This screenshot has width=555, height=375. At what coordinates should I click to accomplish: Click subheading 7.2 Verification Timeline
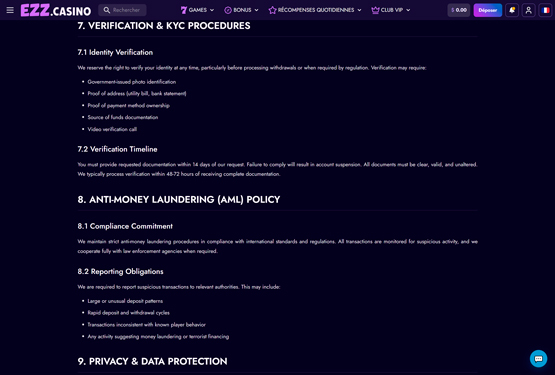[x=118, y=149]
